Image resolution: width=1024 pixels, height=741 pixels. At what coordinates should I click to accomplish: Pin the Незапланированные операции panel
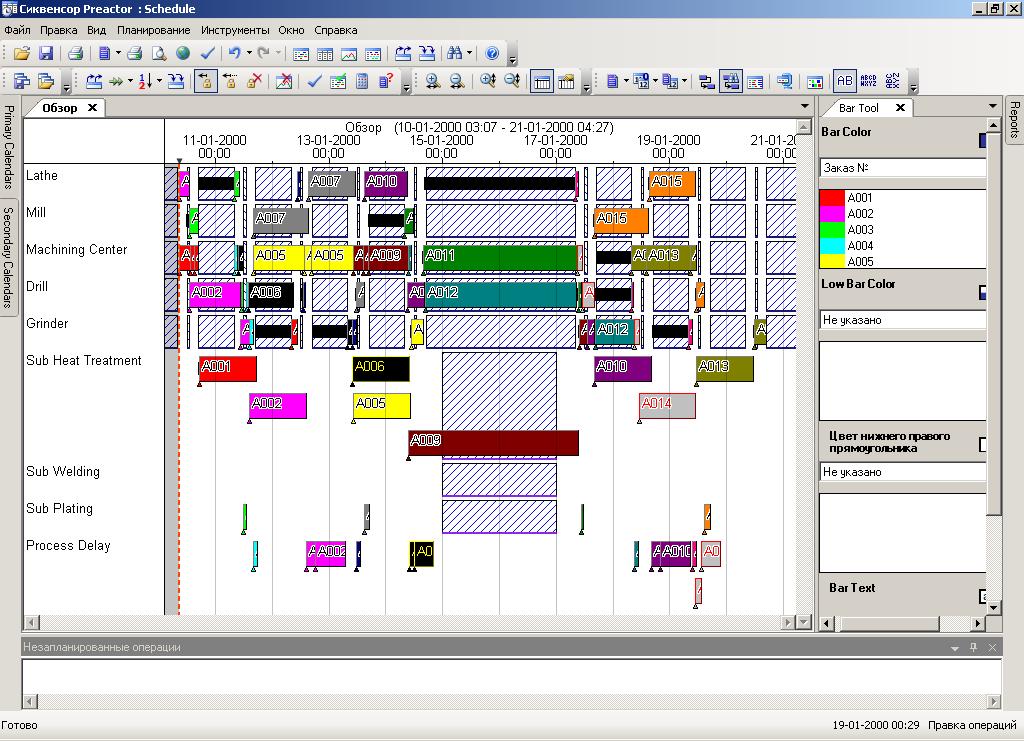(x=974, y=647)
